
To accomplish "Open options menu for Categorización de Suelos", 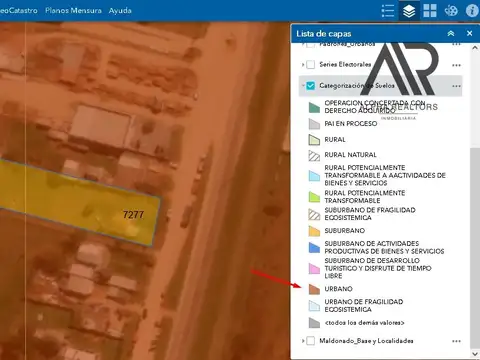I will point(456,86).
